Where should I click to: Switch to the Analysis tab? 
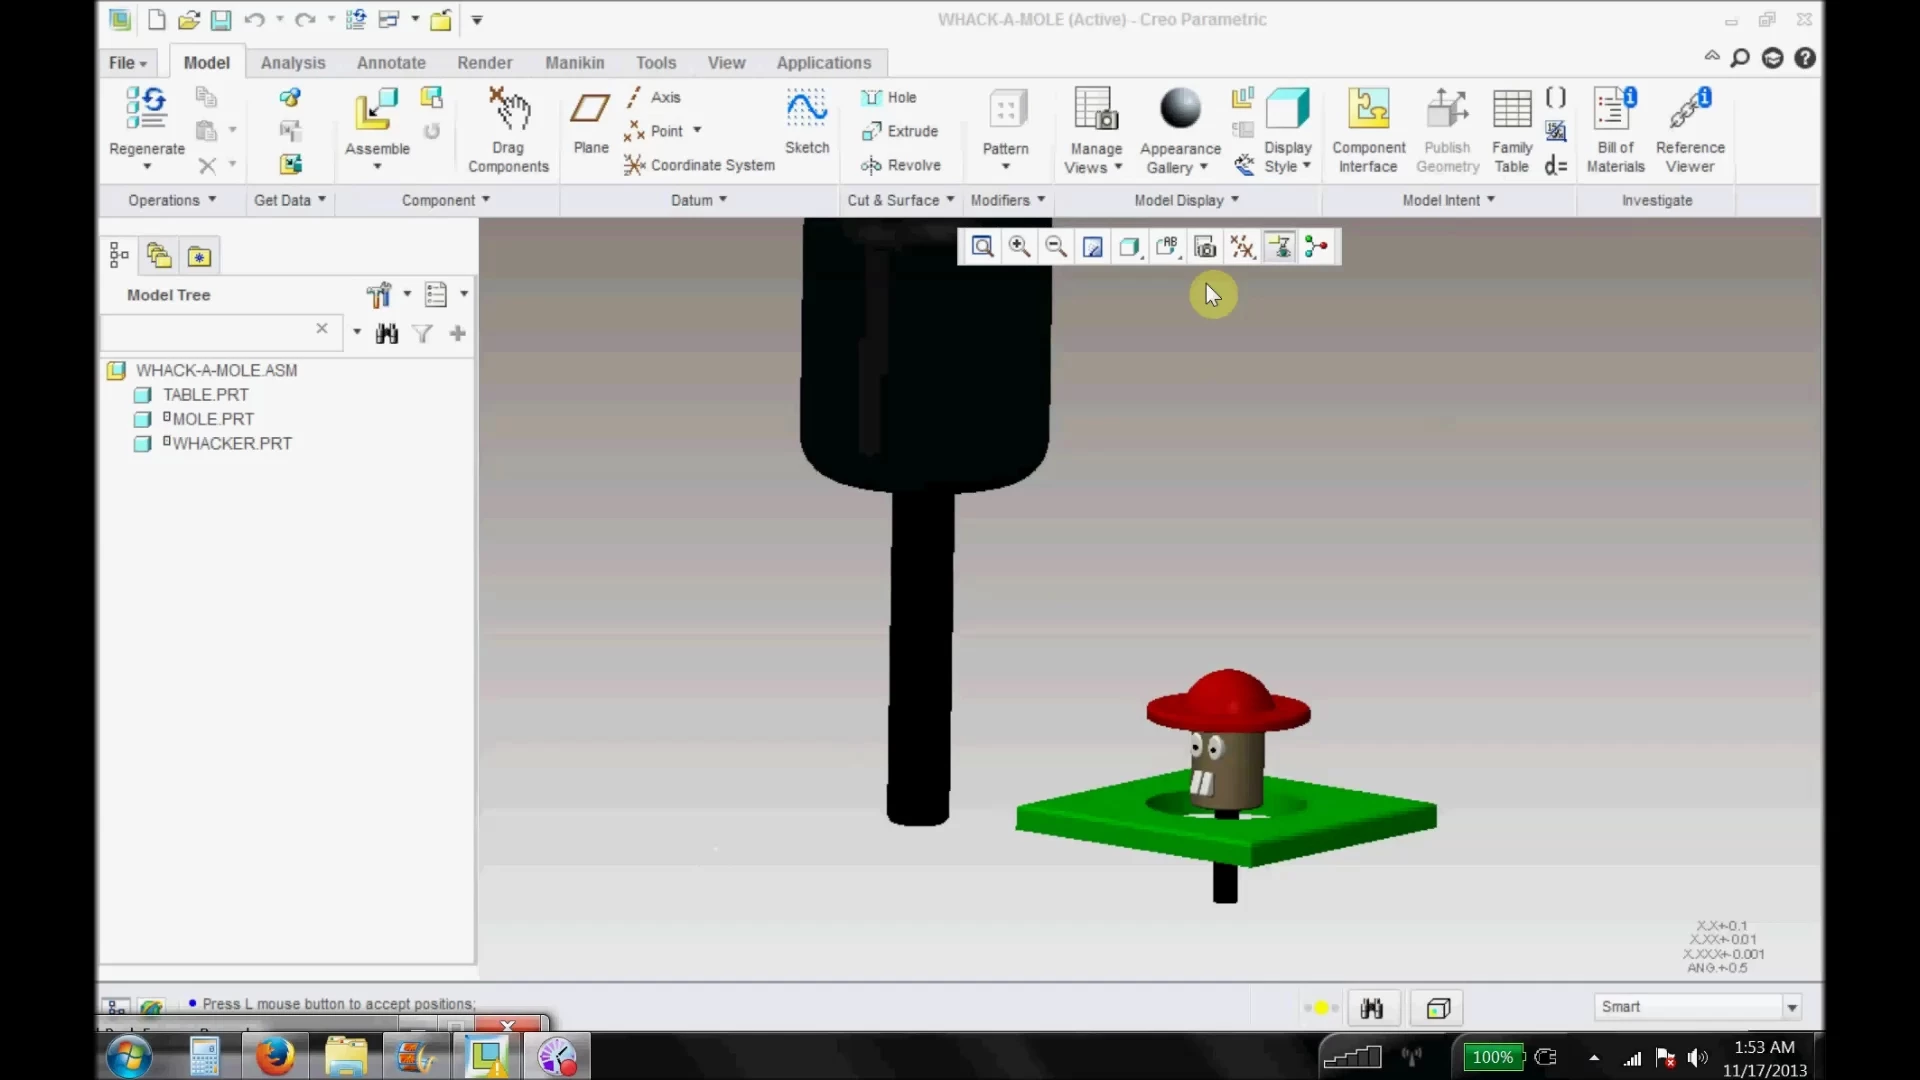(x=292, y=62)
